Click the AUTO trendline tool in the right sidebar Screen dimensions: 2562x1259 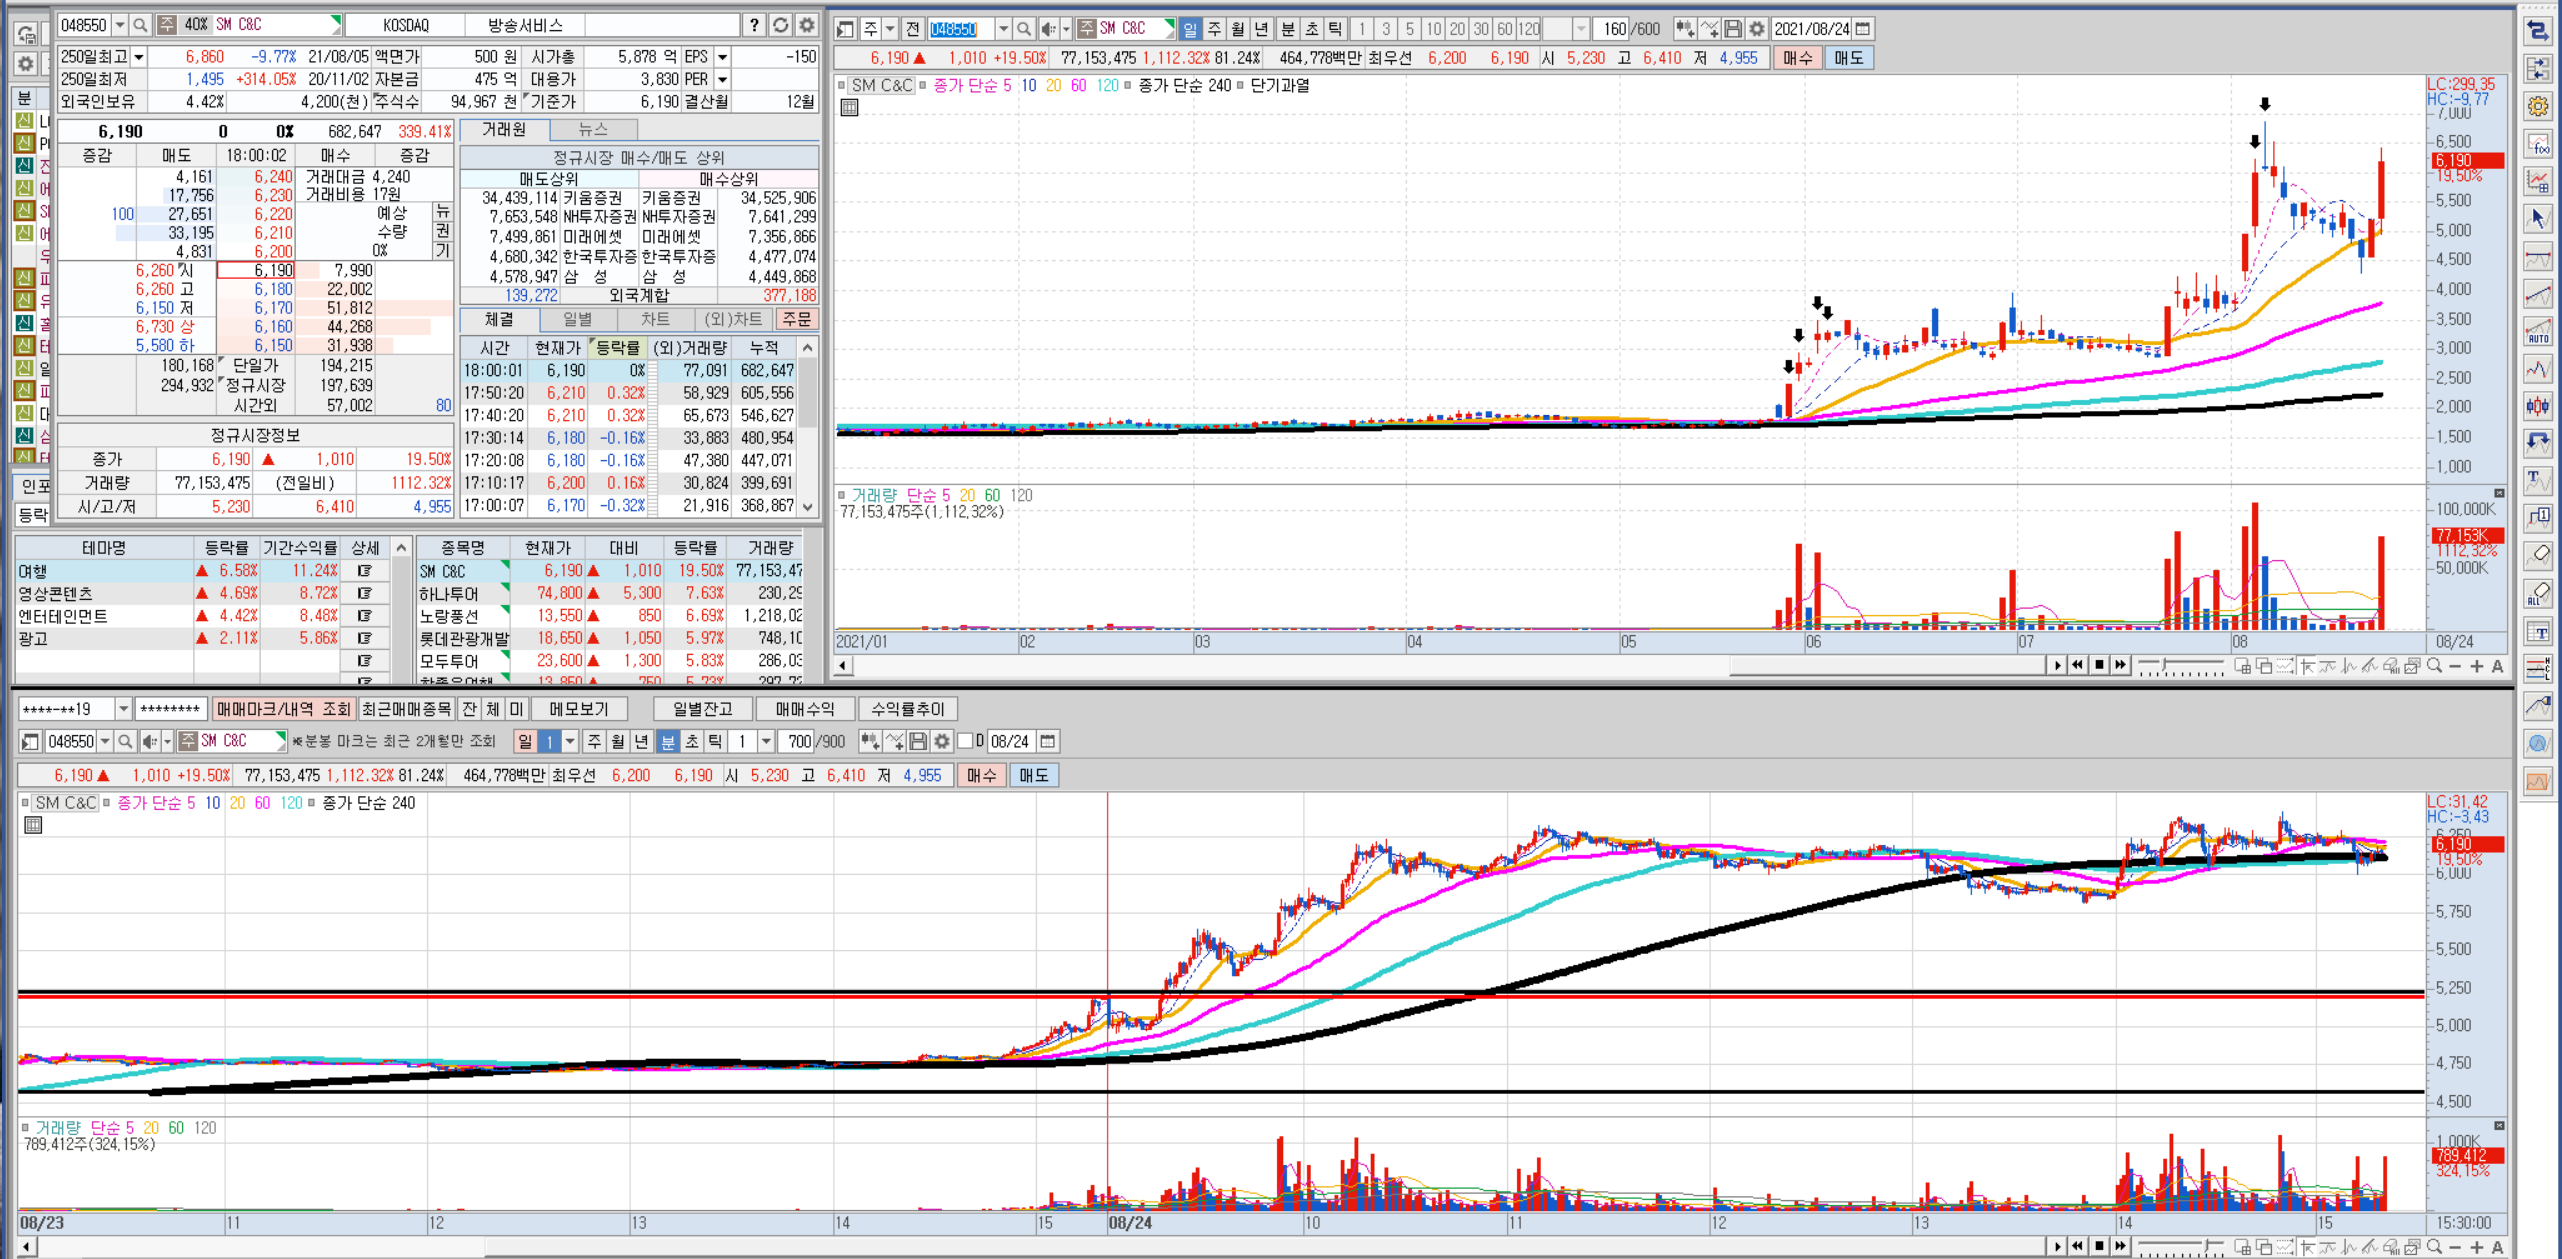(x=2538, y=331)
